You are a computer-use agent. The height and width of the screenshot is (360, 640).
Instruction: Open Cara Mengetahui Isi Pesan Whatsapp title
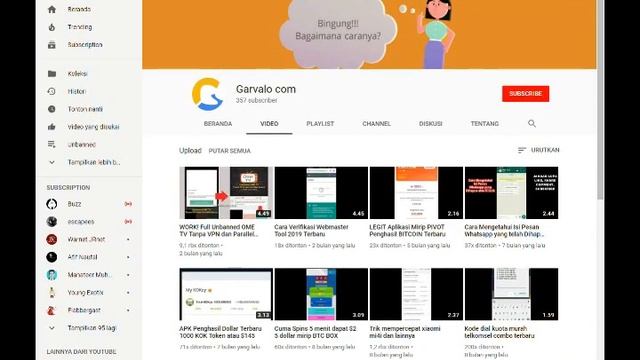click(x=504, y=231)
